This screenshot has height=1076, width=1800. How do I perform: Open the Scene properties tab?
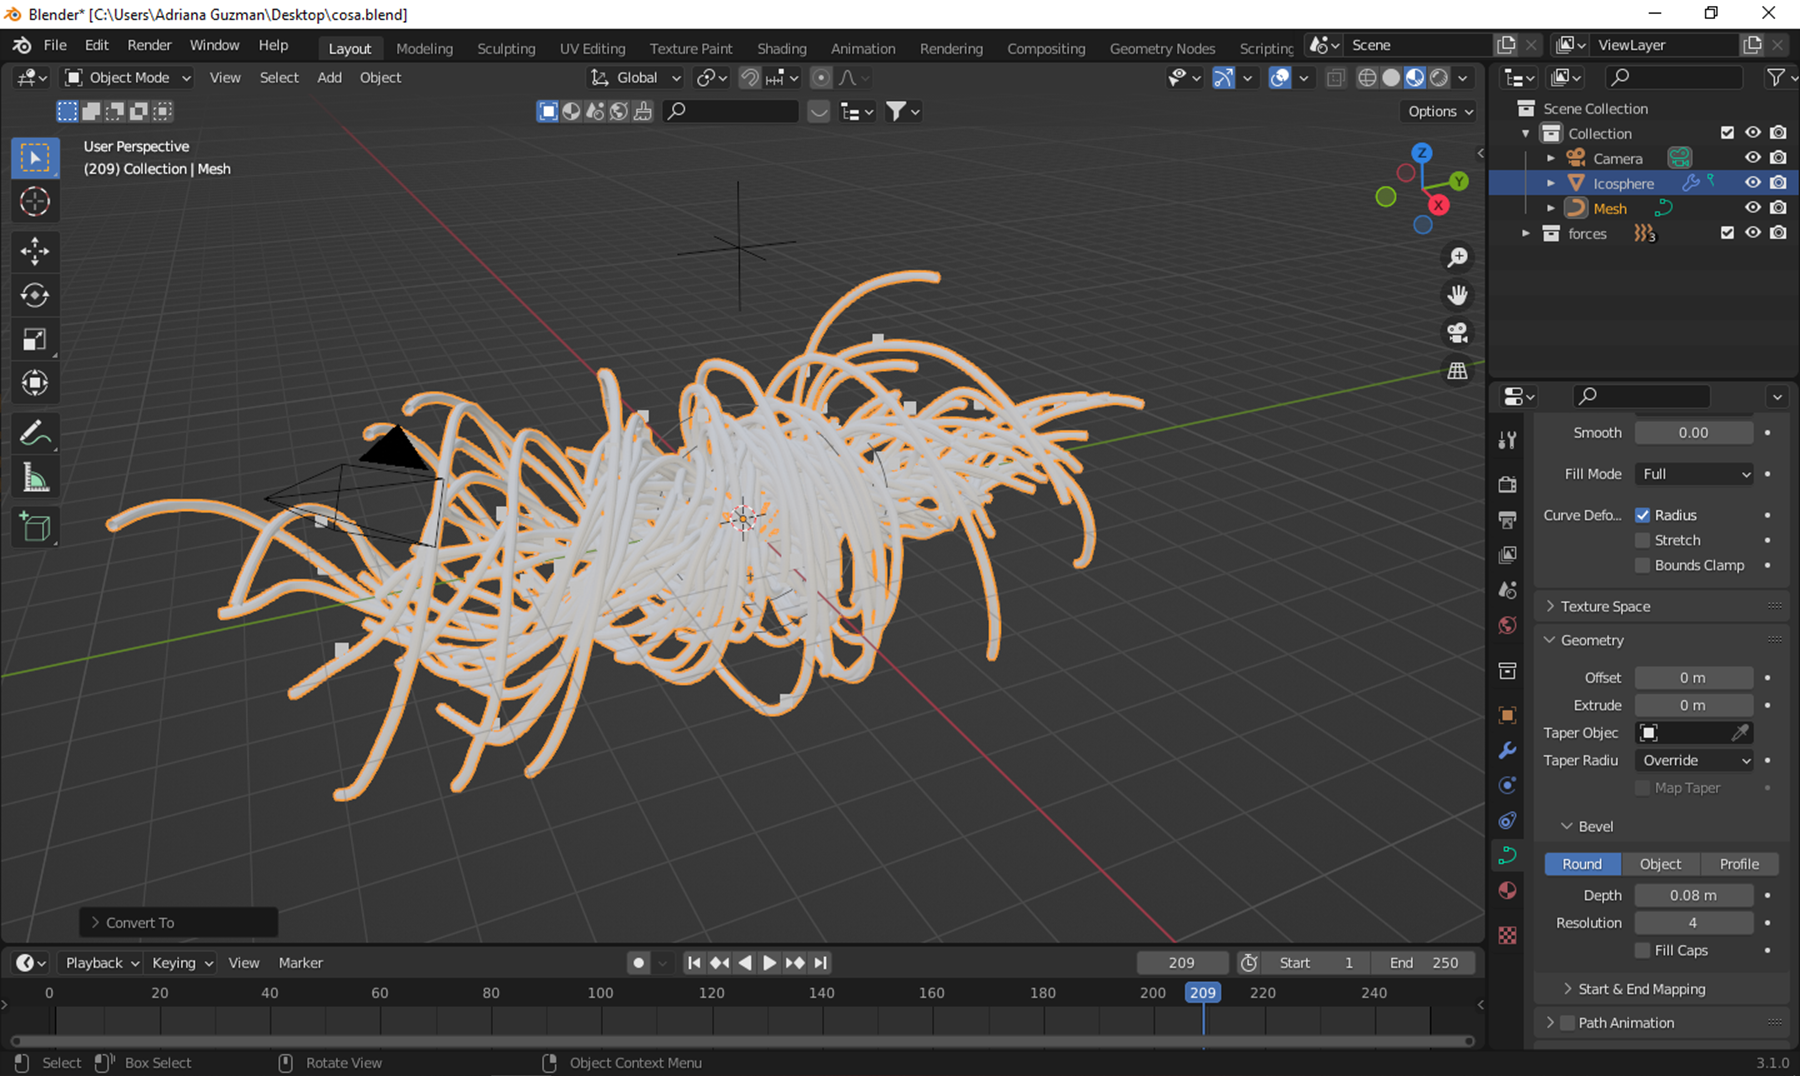click(x=1507, y=590)
